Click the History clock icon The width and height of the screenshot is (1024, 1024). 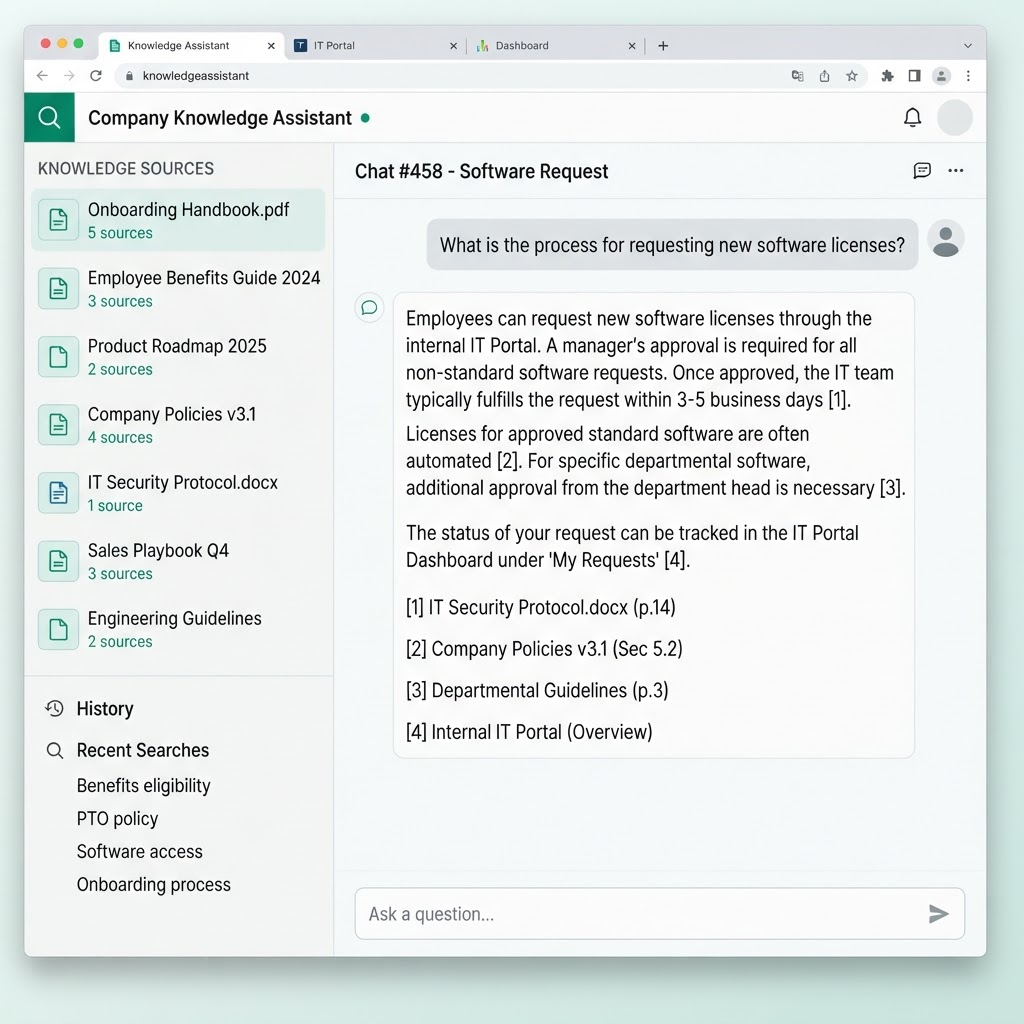pos(55,709)
